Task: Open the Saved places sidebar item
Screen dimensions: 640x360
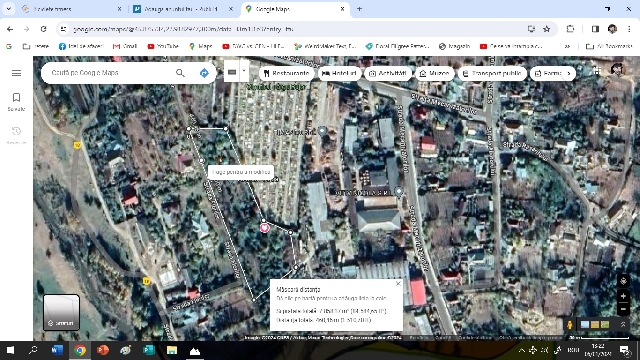Action: [16, 102]
